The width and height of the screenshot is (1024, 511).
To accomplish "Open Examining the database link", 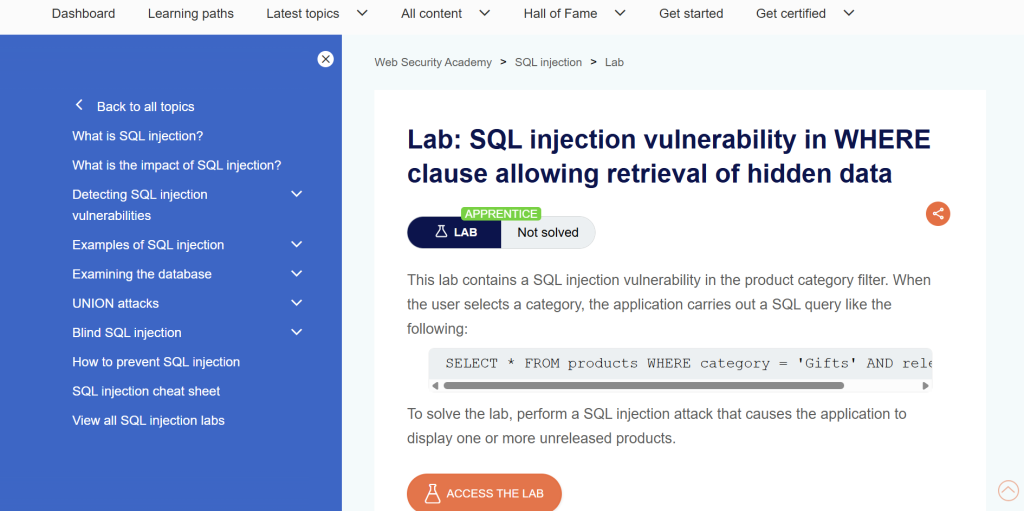I will [142, 274].
